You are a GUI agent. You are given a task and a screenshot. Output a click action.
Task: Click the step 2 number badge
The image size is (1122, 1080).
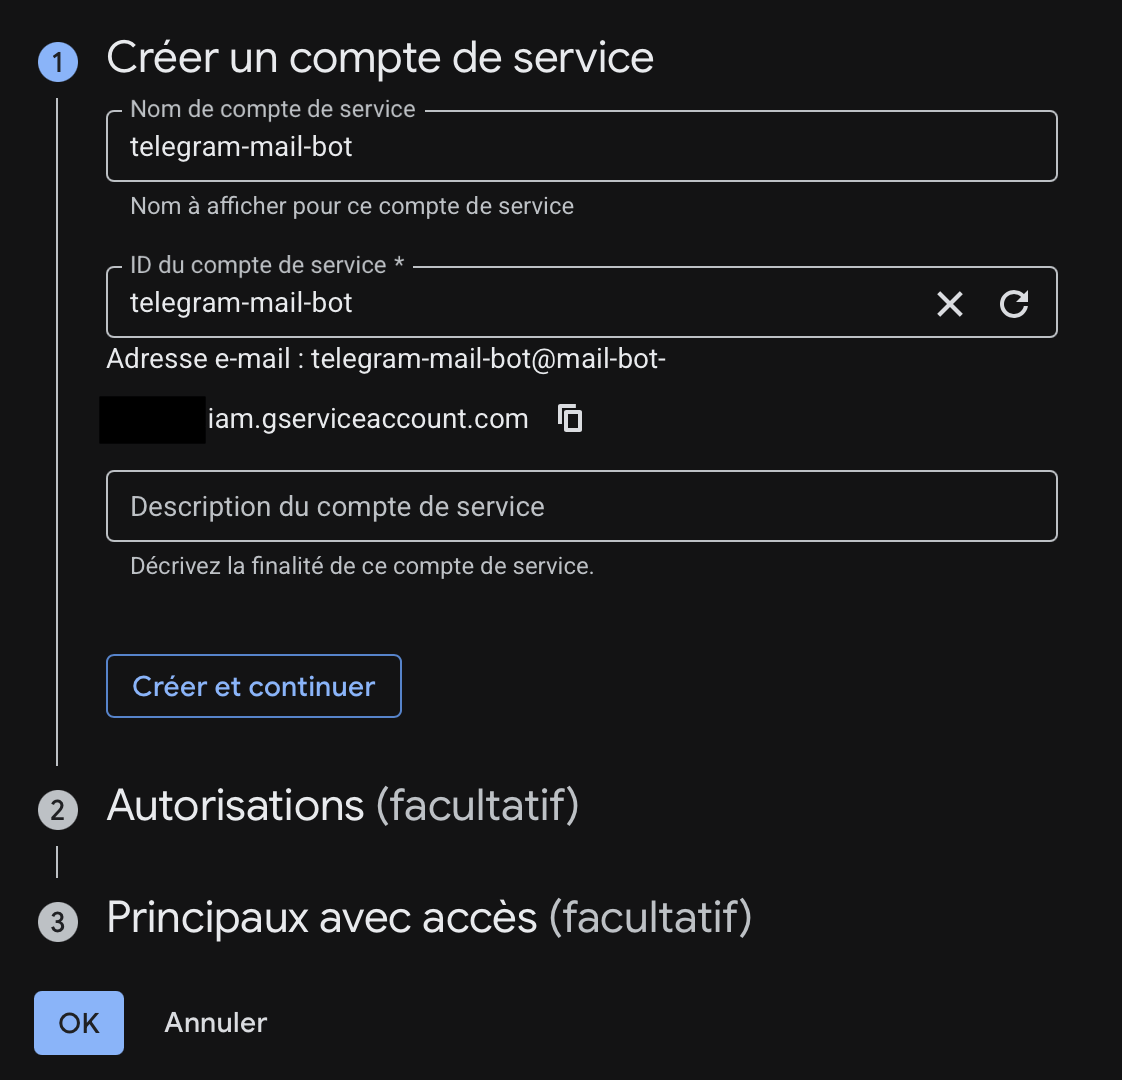coord(57,809)
